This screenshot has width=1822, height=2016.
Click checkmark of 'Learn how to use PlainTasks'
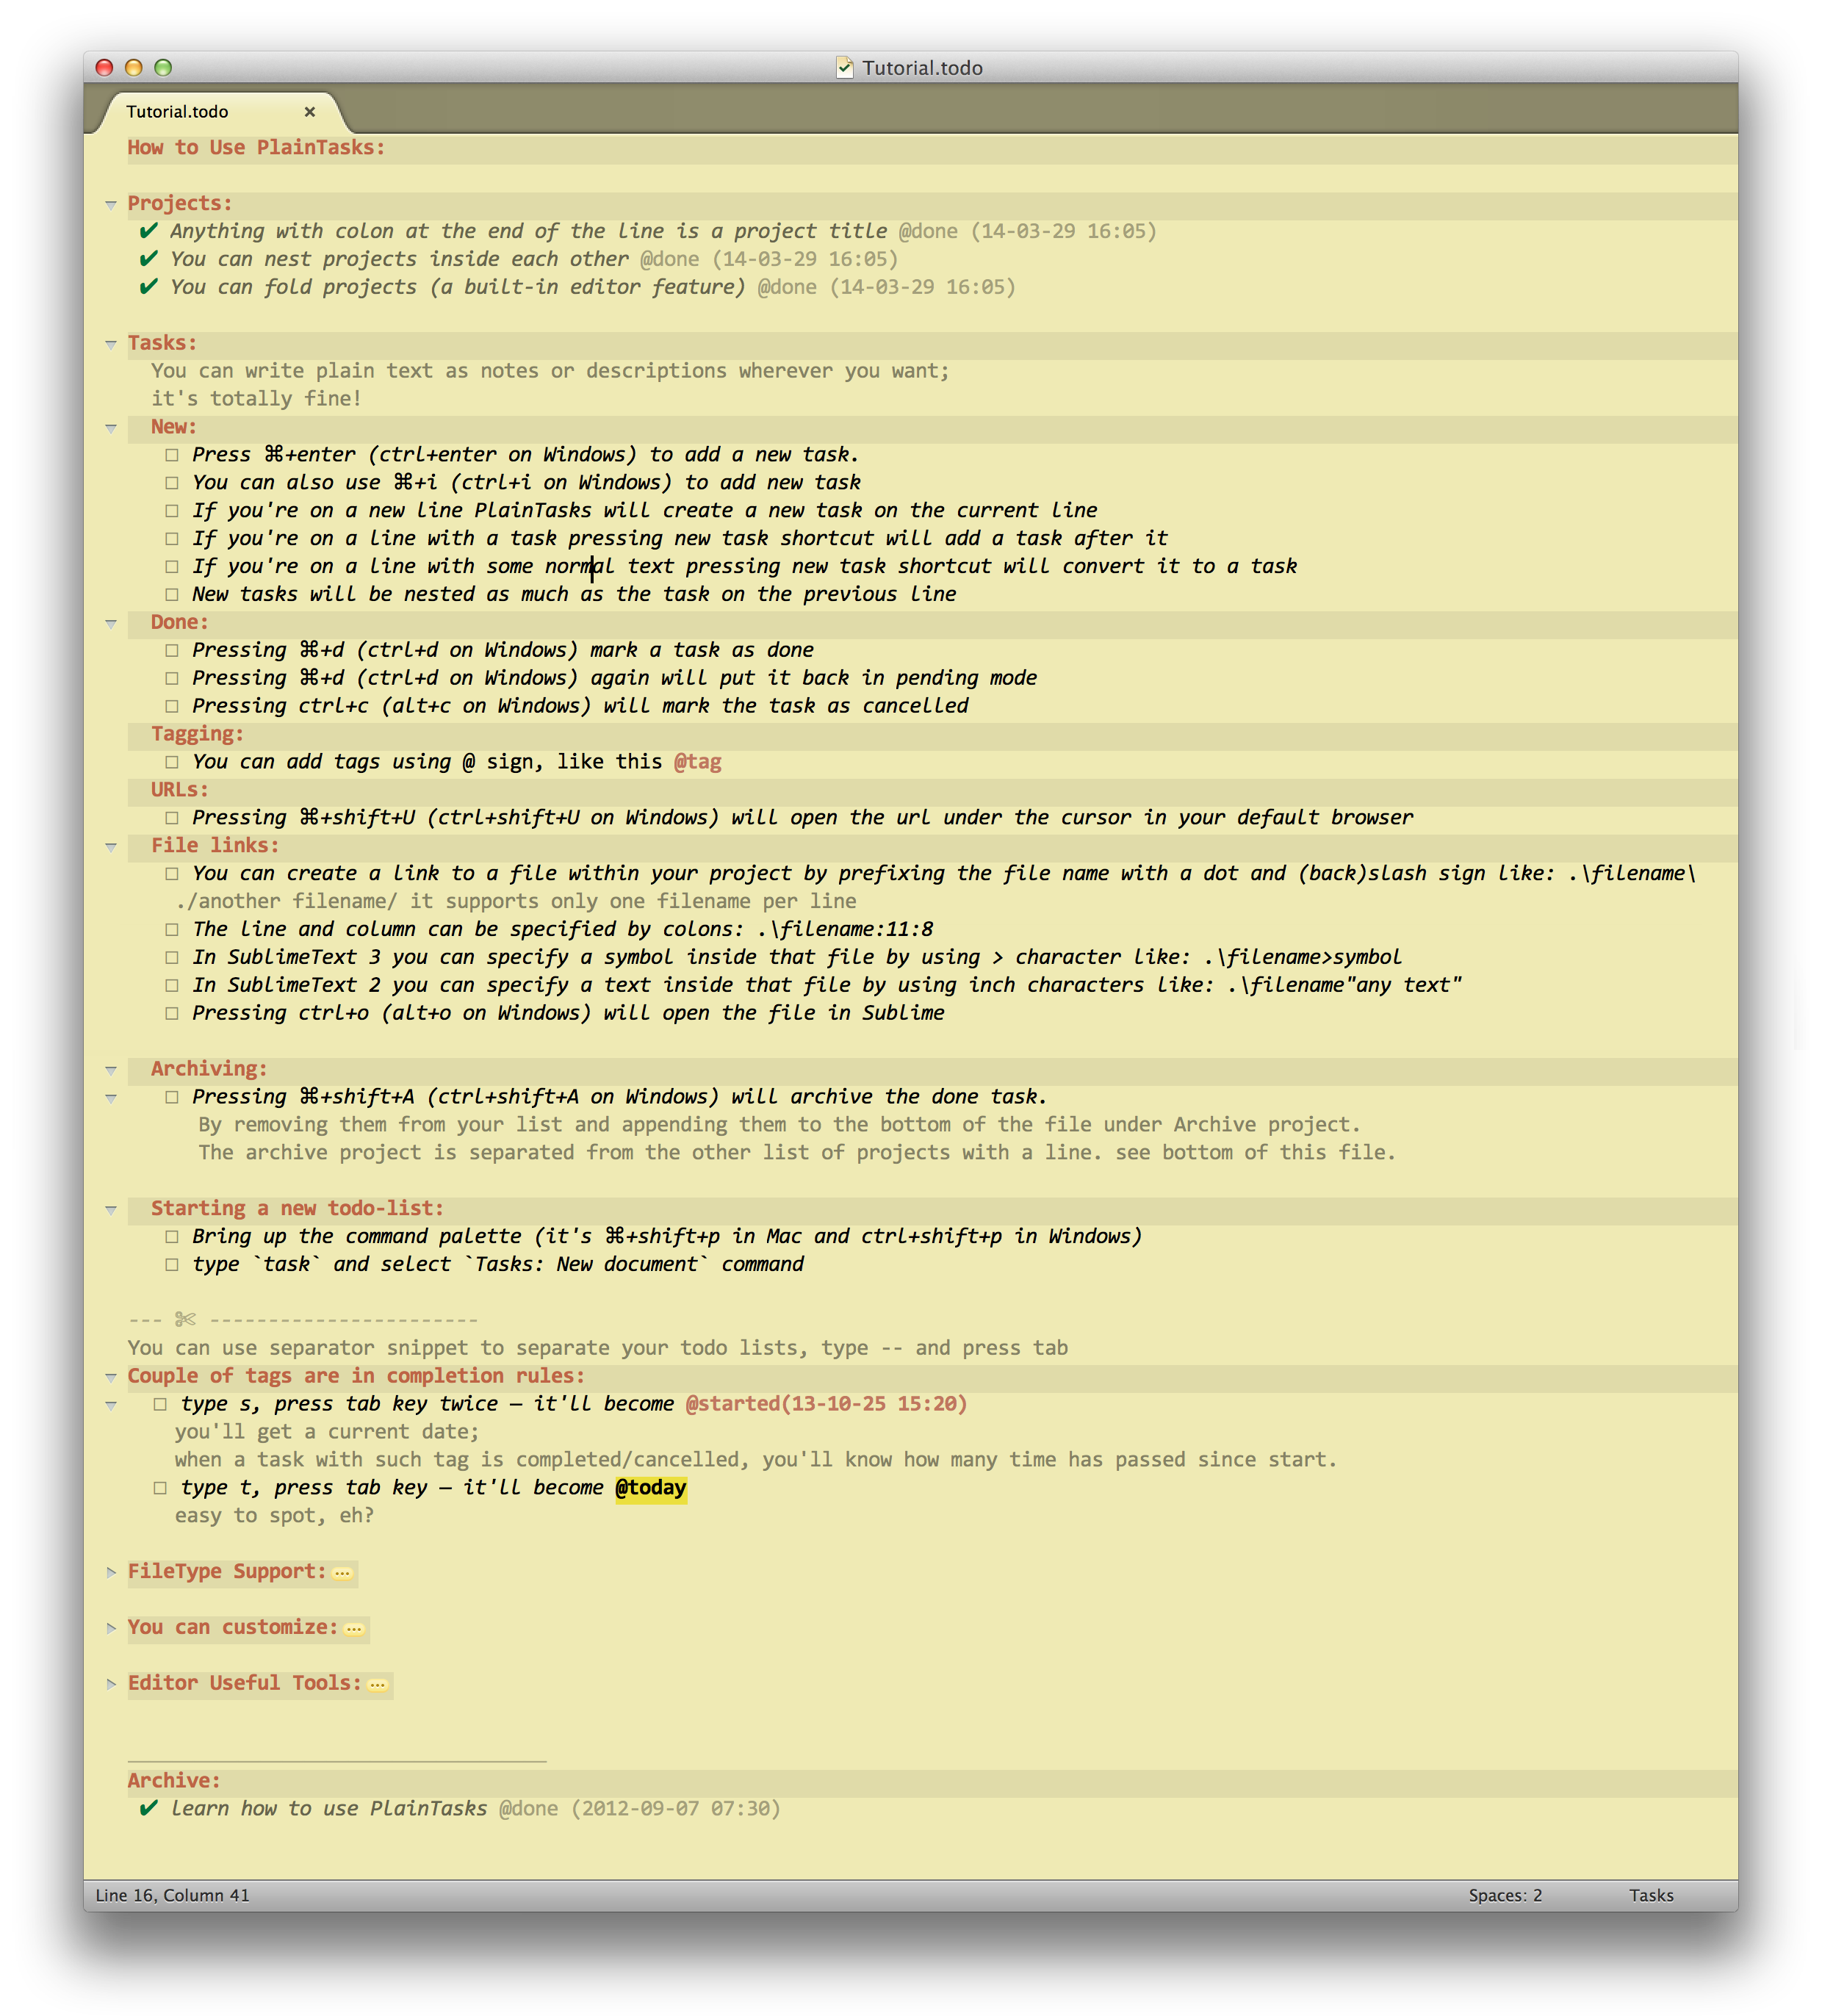[x=149, y=1808]
